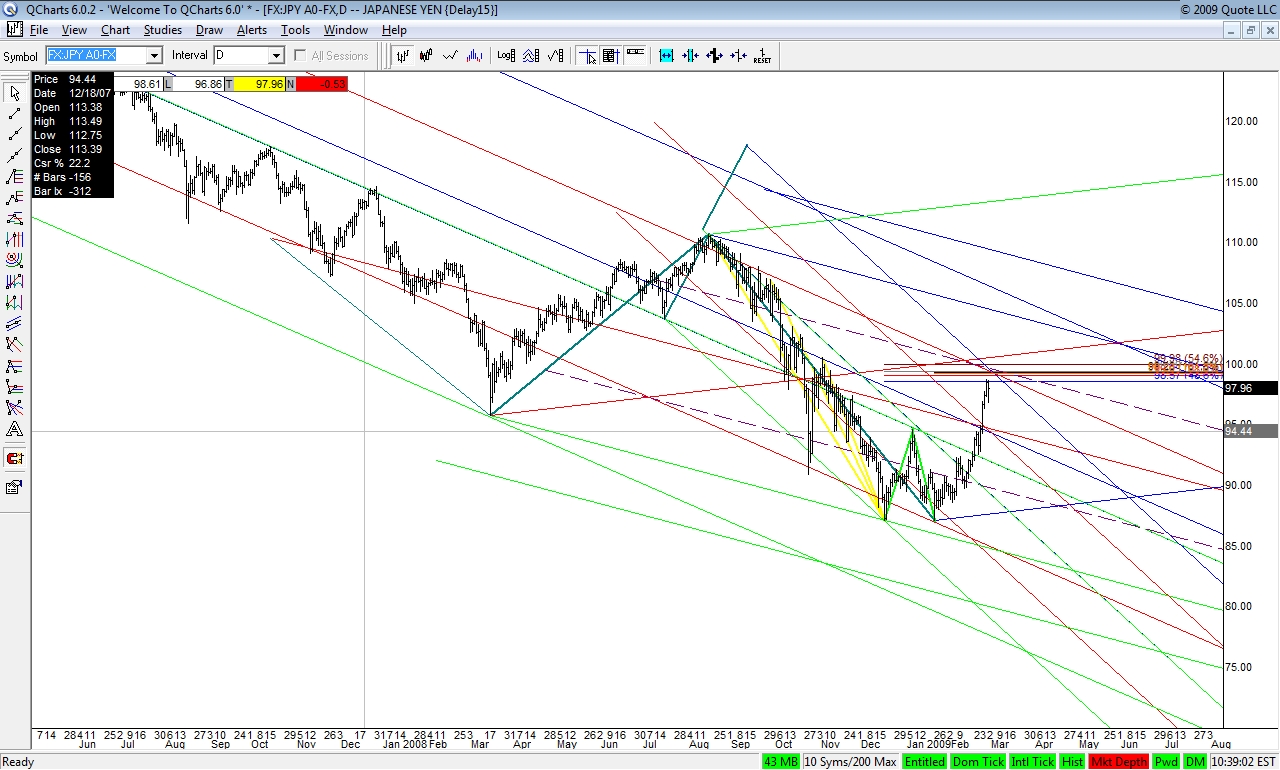Expand the Interval dropdown list
Screen dimensions: 1280x770
276,56
